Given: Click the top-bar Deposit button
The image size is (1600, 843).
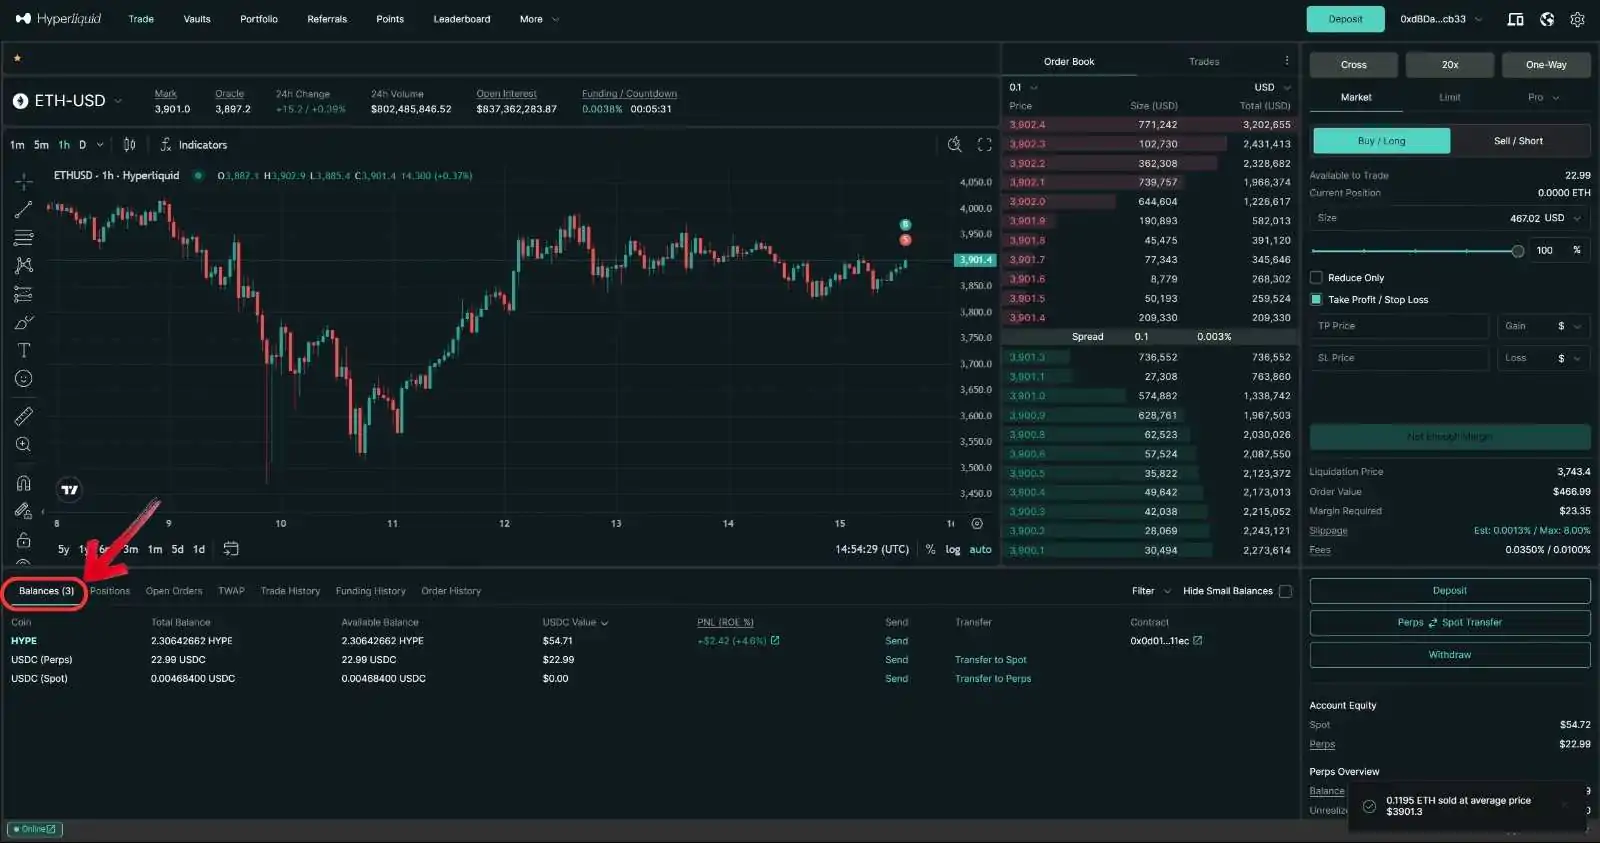Looking at the screenshot, I should point(1345,19).
